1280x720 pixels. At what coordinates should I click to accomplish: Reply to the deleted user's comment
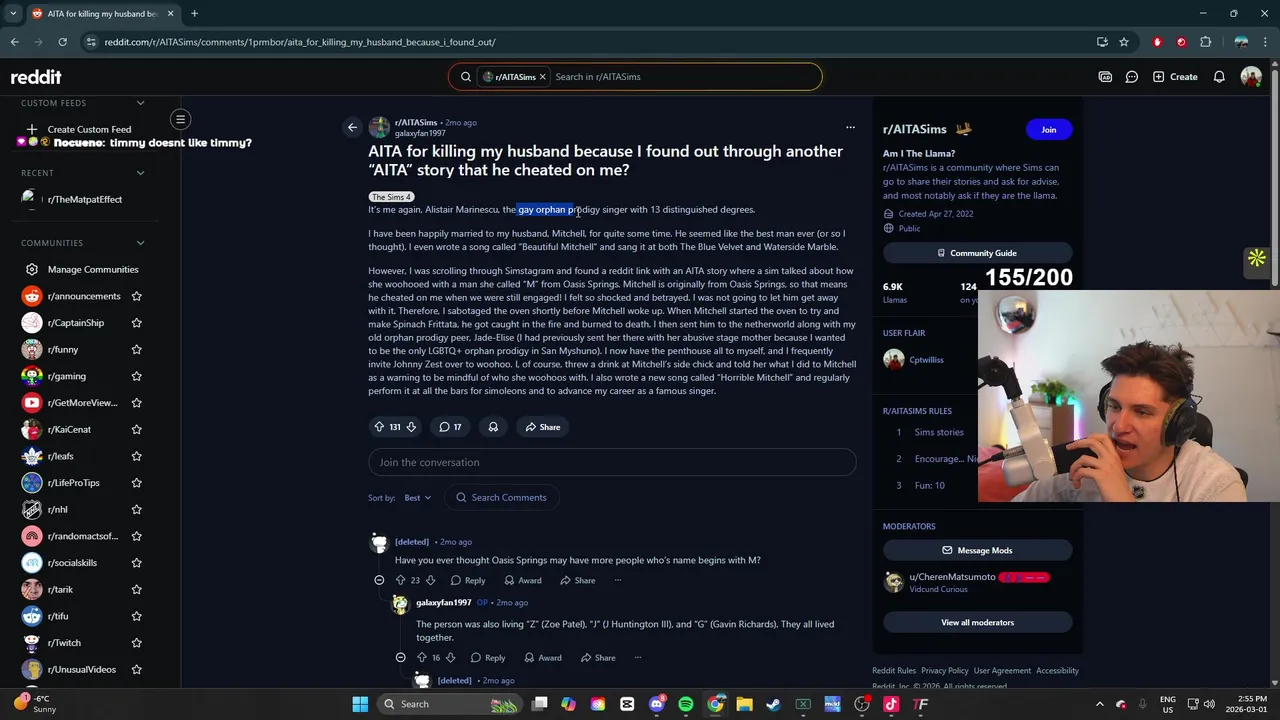point(468,580)
